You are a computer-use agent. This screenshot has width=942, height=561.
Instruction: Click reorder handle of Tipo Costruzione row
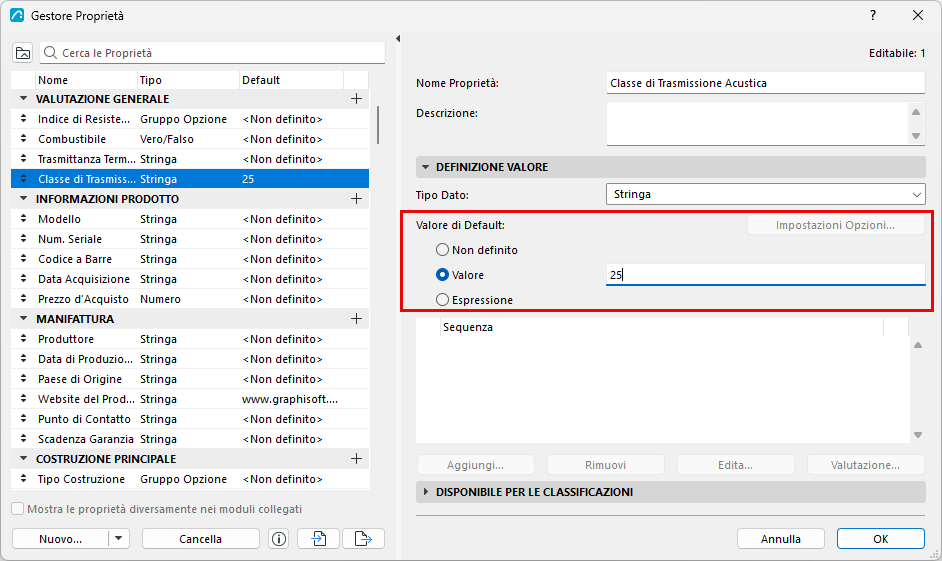click(23, 479)
